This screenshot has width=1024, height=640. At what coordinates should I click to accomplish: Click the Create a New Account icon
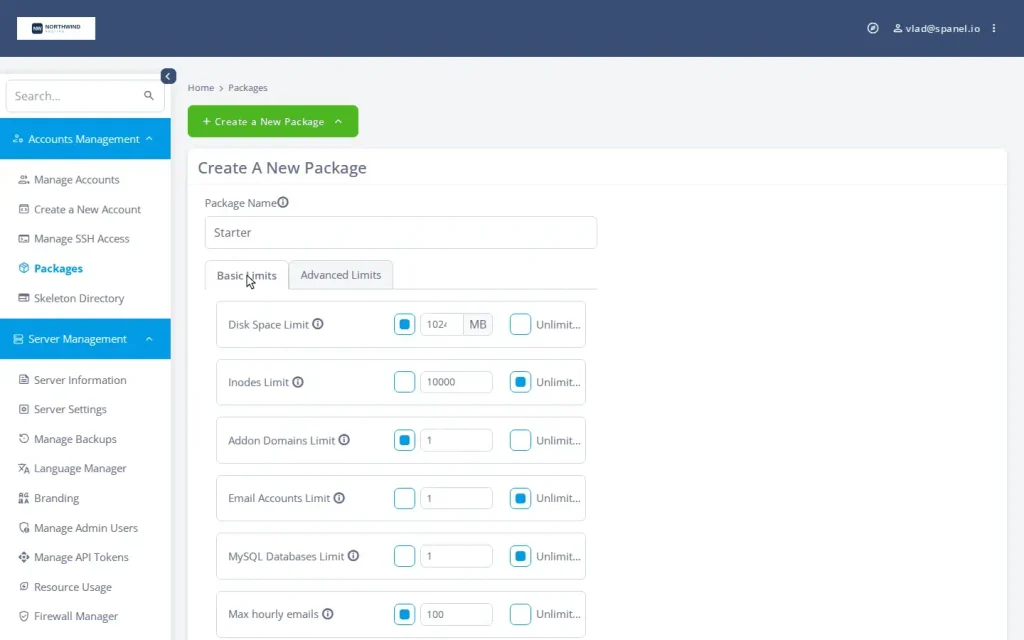(x=24, y=209)
